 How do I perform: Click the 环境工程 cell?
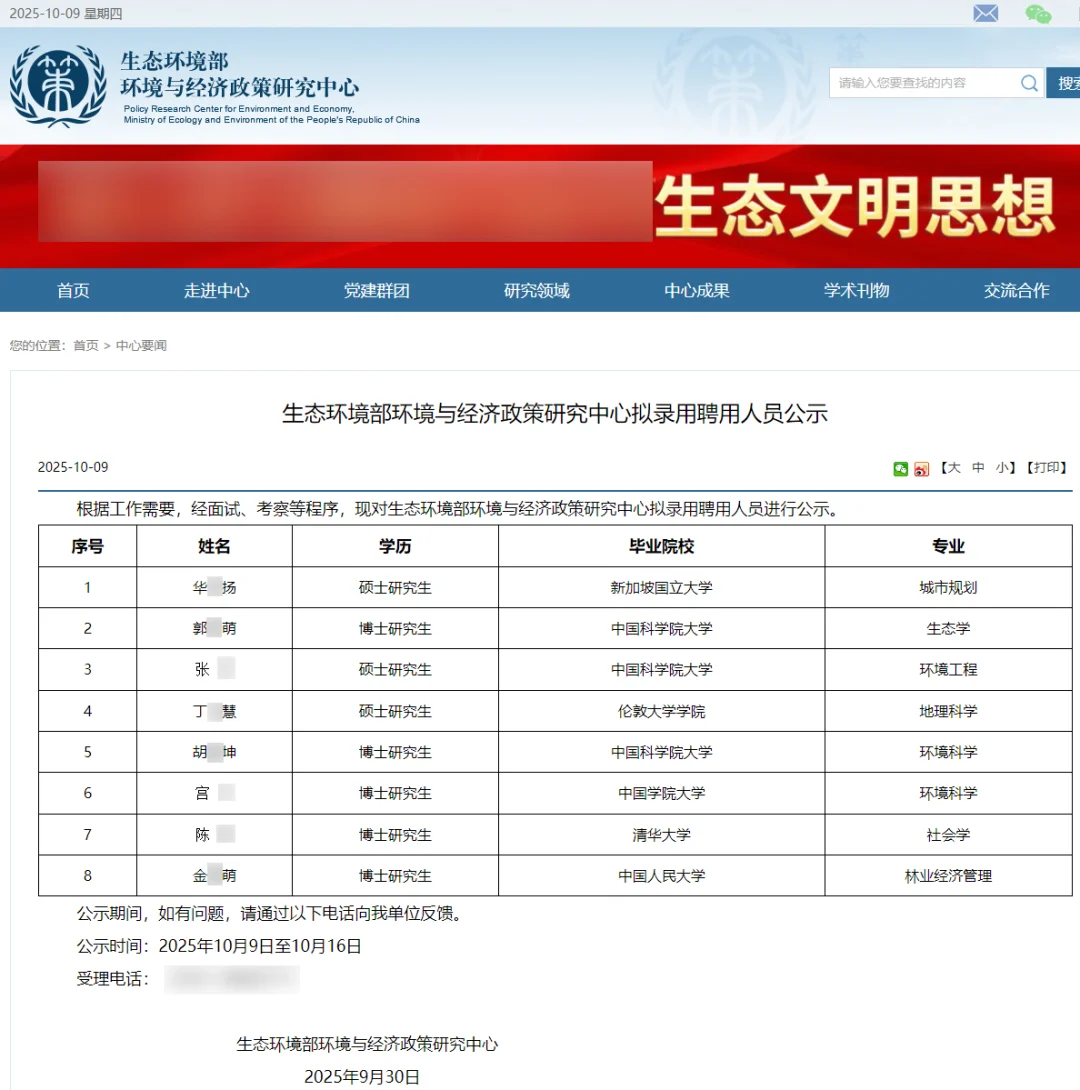tap(948, 670)
